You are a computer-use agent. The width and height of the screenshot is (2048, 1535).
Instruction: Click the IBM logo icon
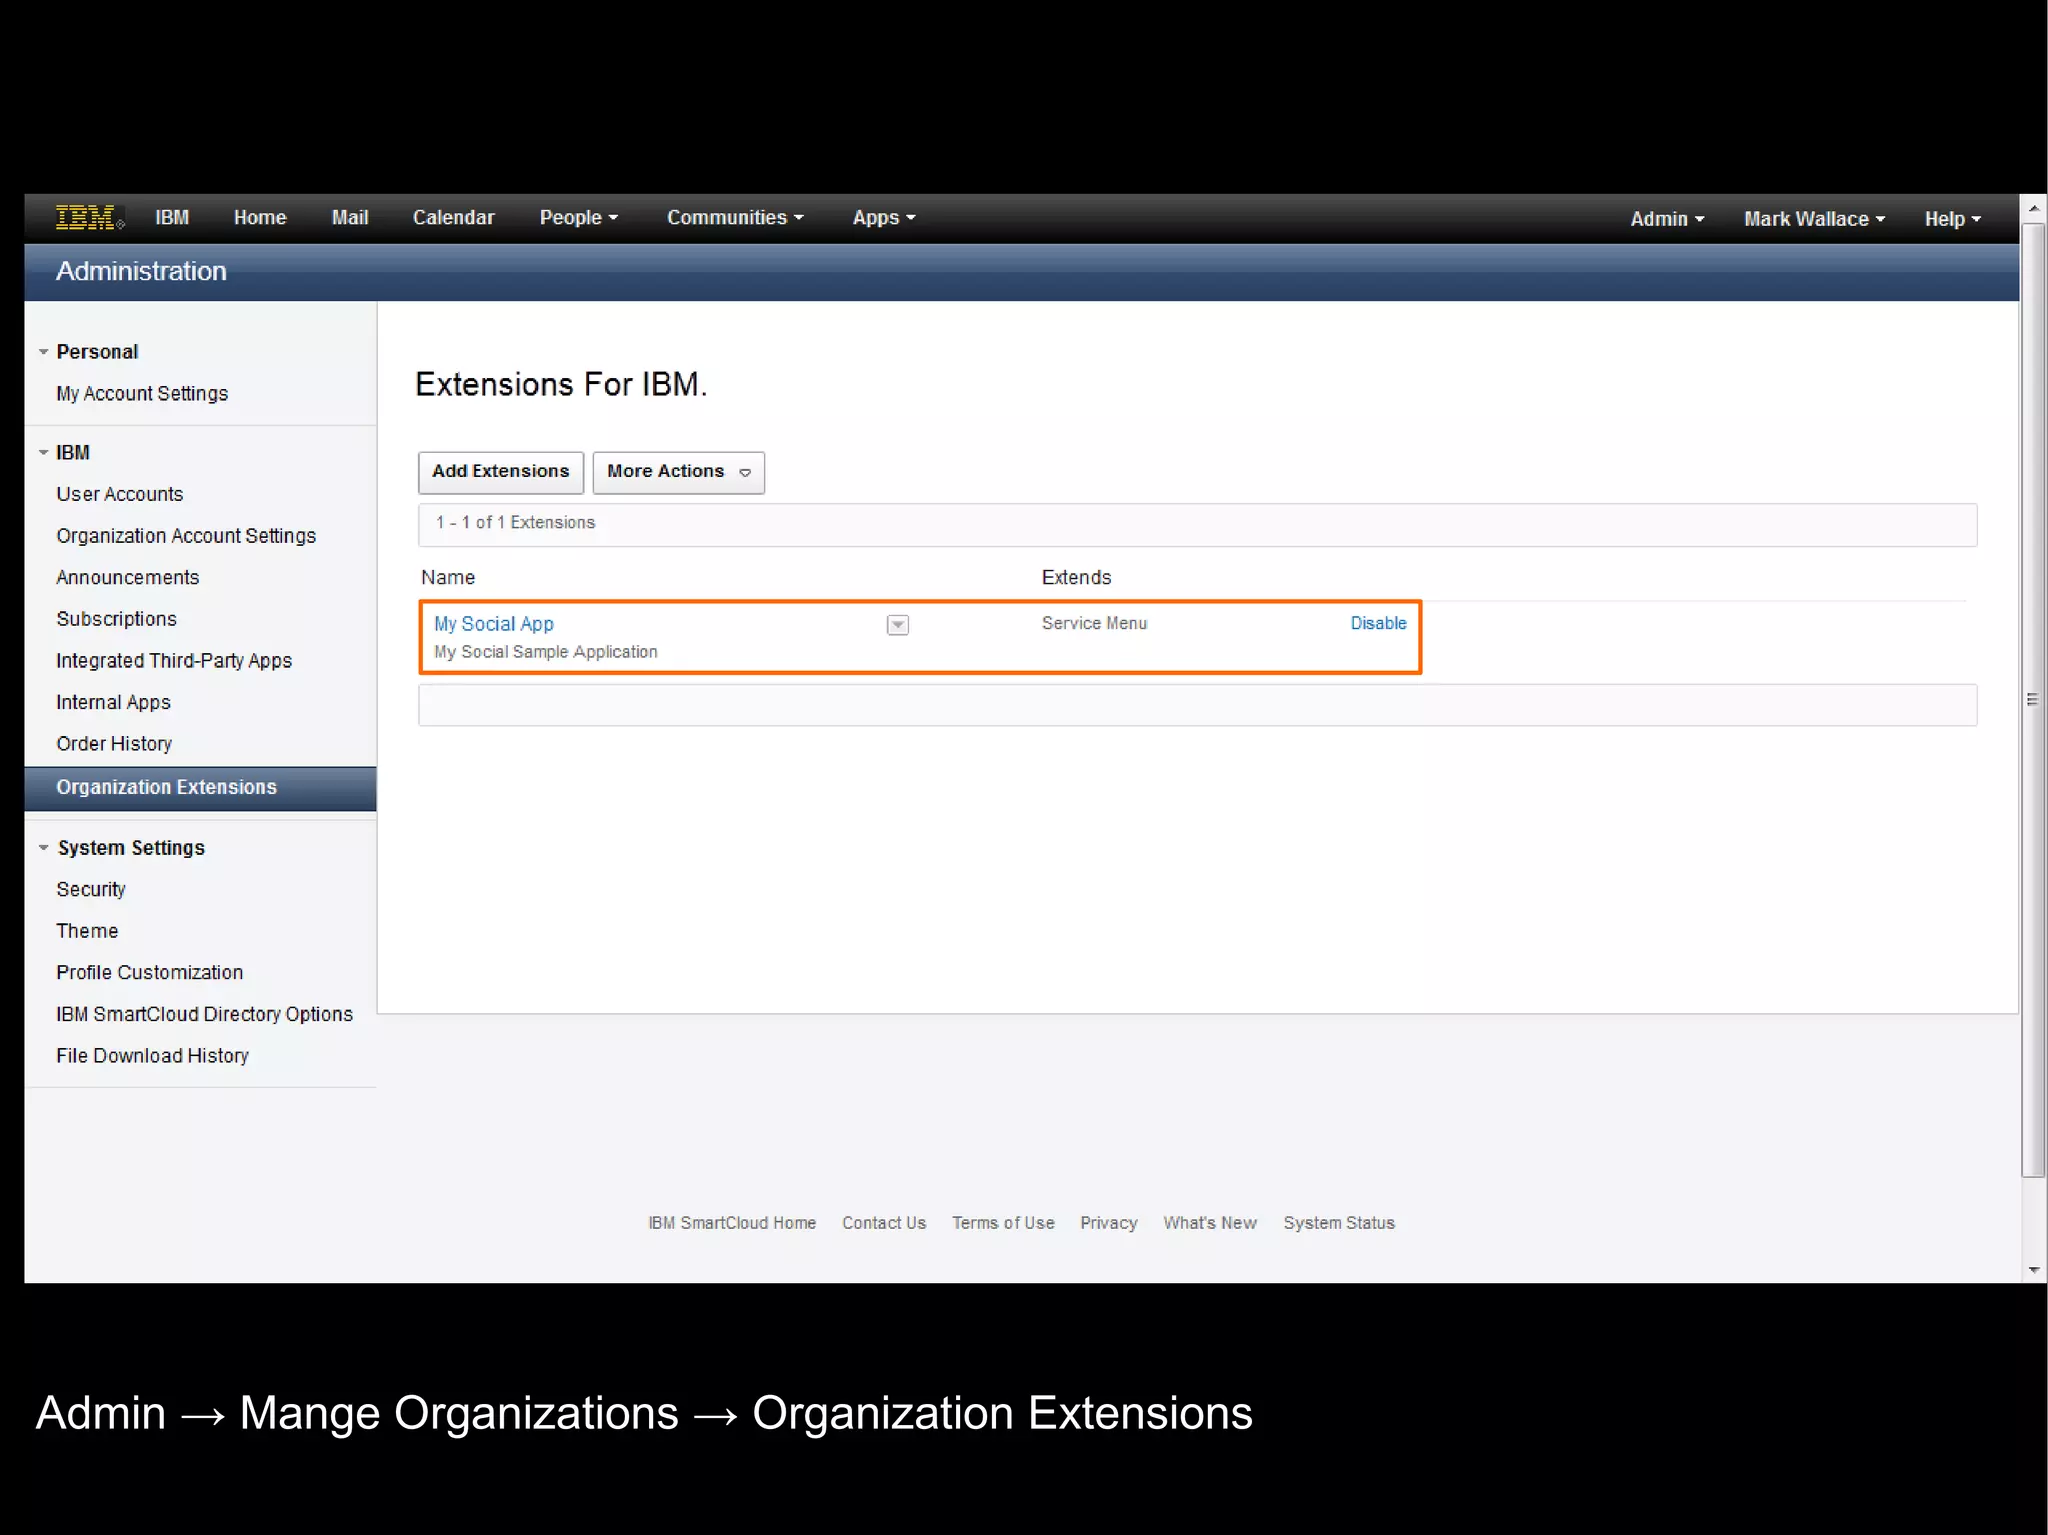[x=88, y=218]
